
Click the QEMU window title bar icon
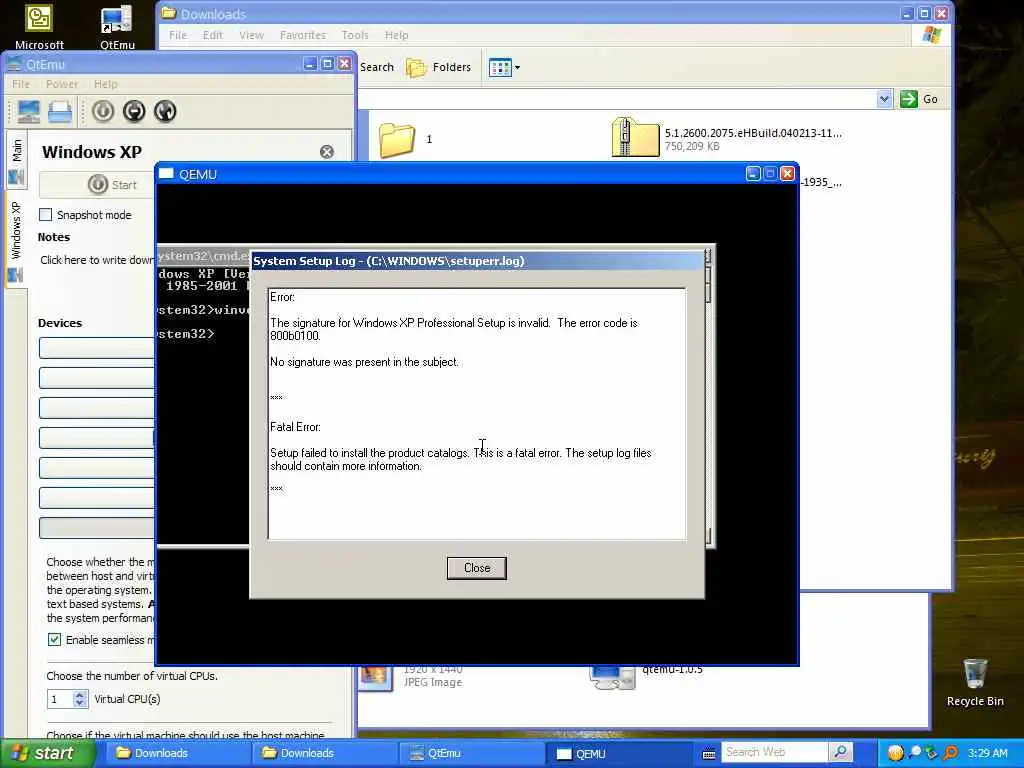pyautogui.click(x=167, y=174)
